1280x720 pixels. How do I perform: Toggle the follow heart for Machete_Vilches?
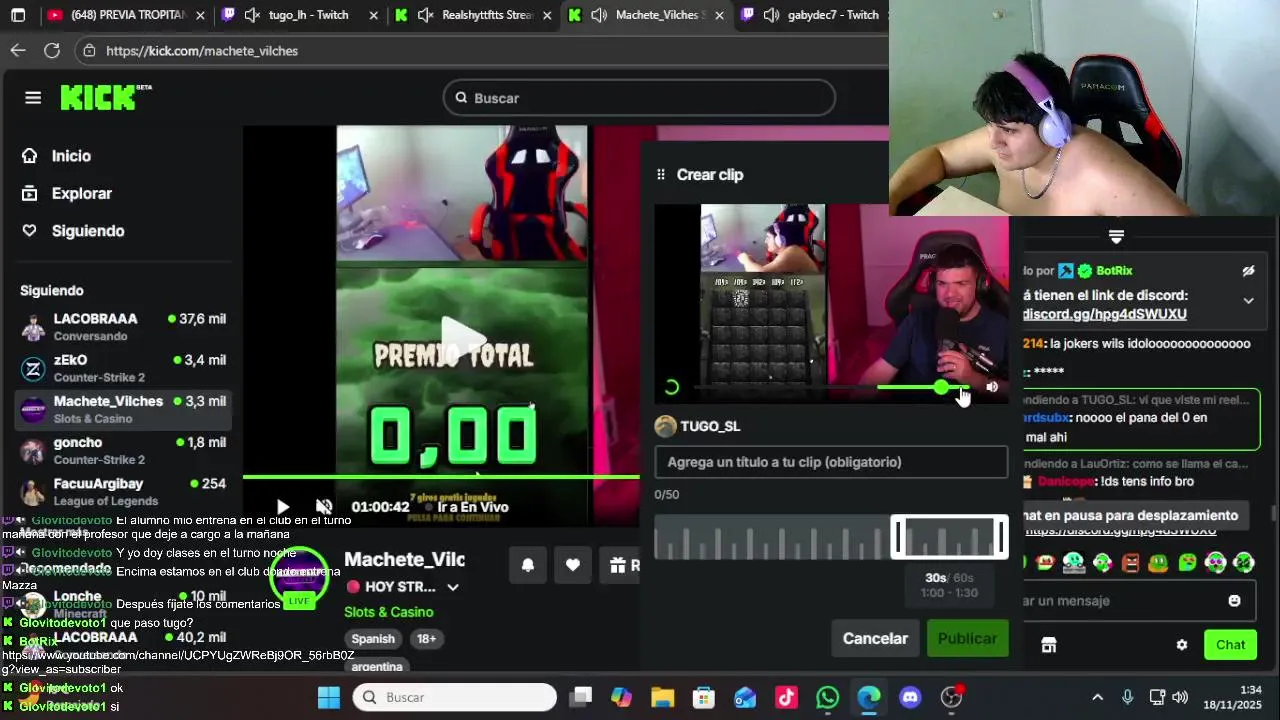click(x=573, y=565)
